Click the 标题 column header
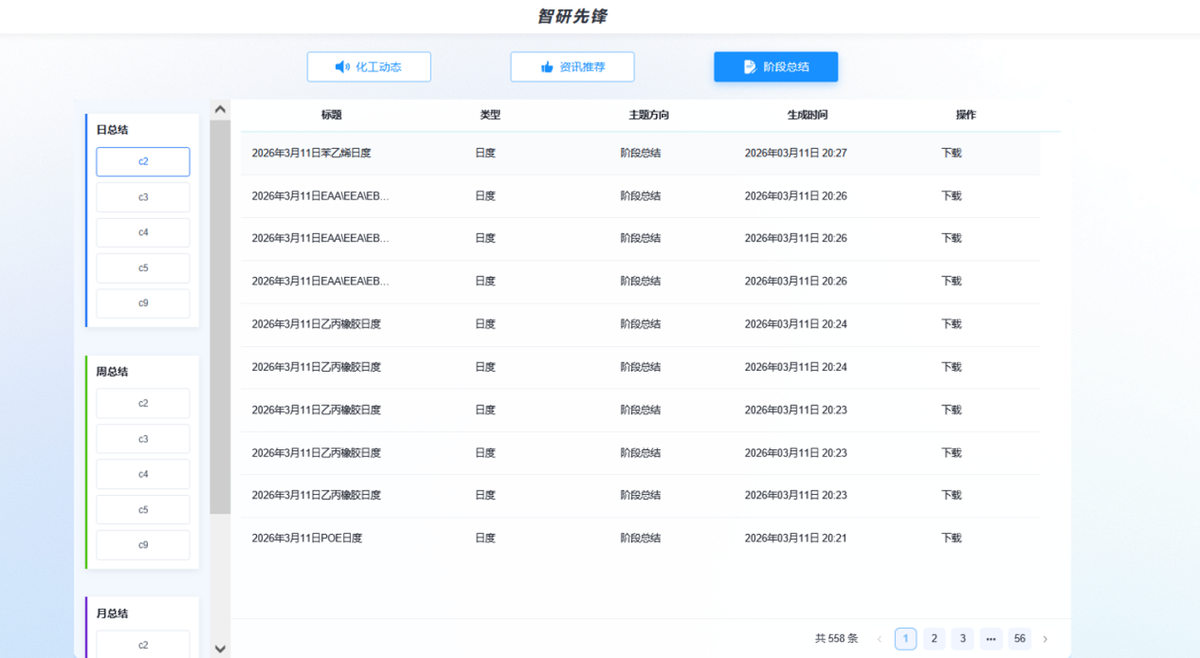Screen dimensions: 1200x658 [331, 115]
